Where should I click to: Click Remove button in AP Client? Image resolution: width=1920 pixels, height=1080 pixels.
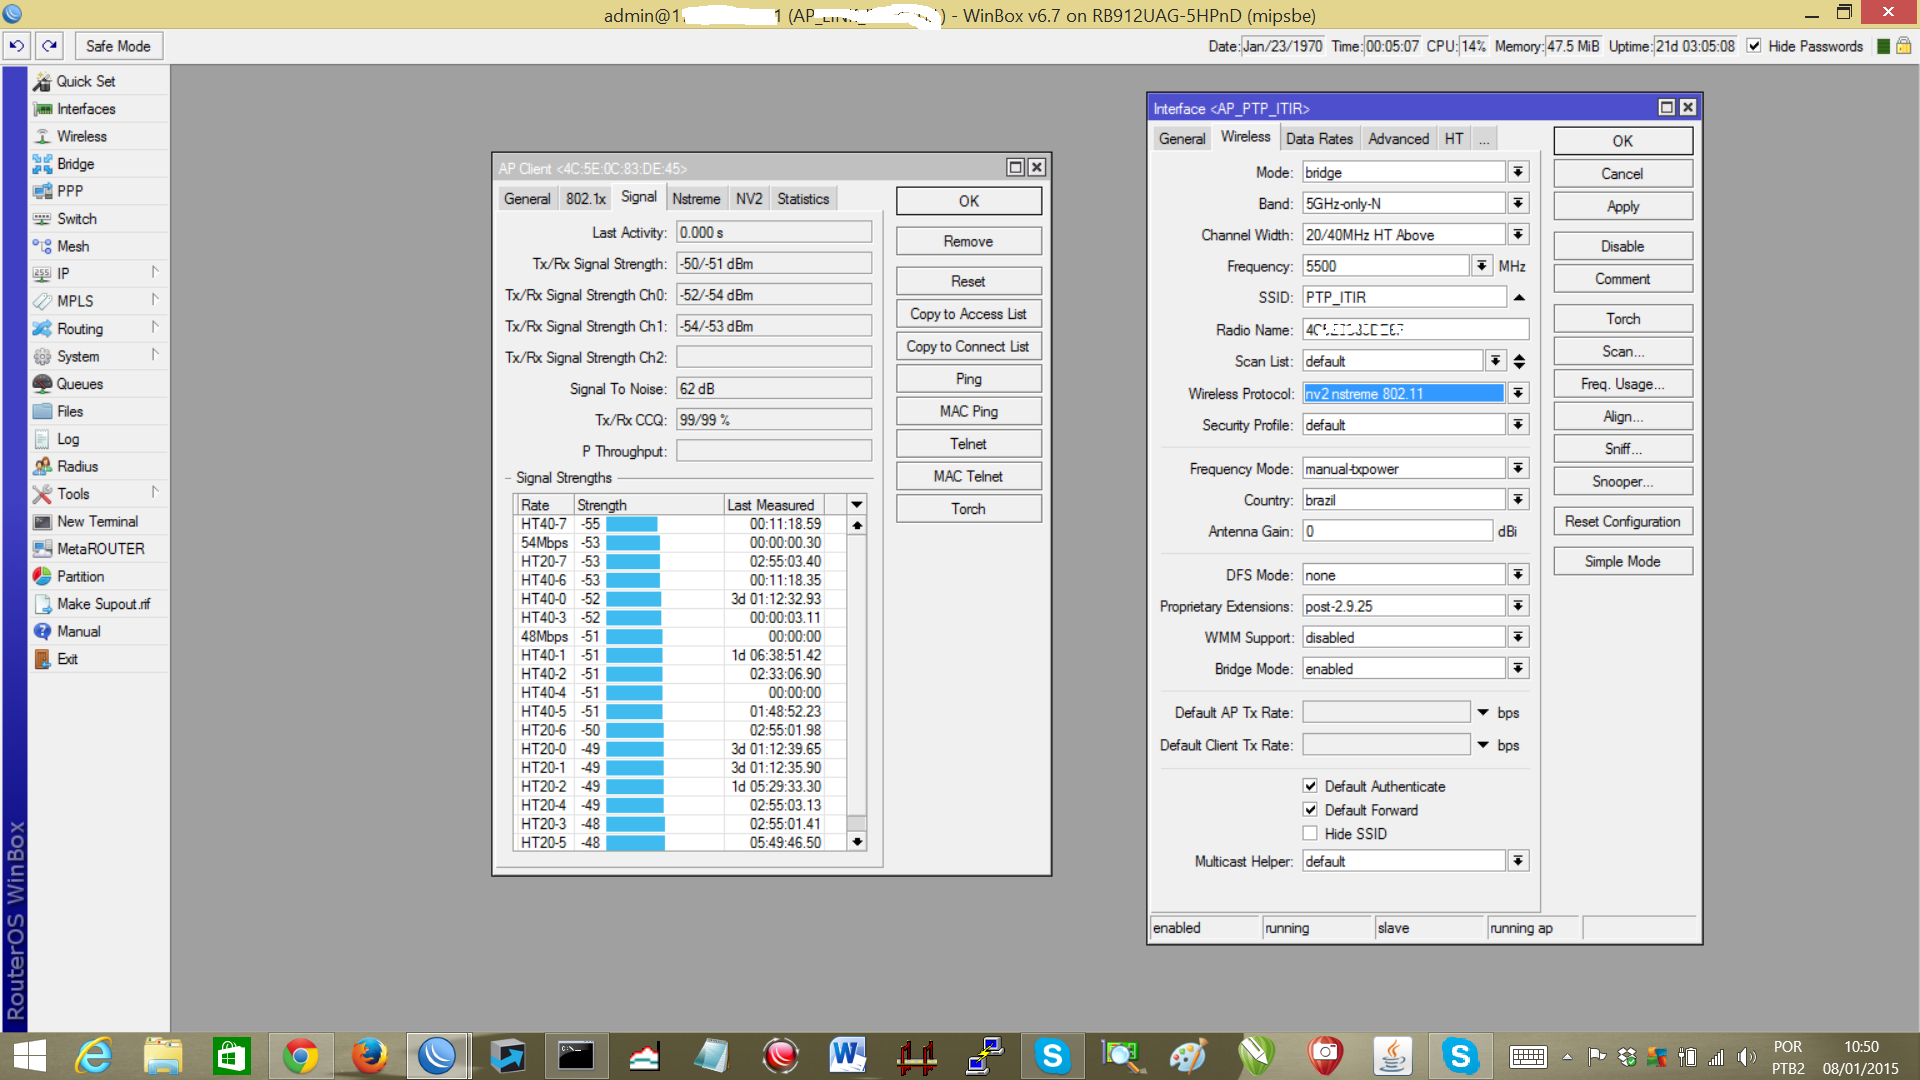coord(968,241)
